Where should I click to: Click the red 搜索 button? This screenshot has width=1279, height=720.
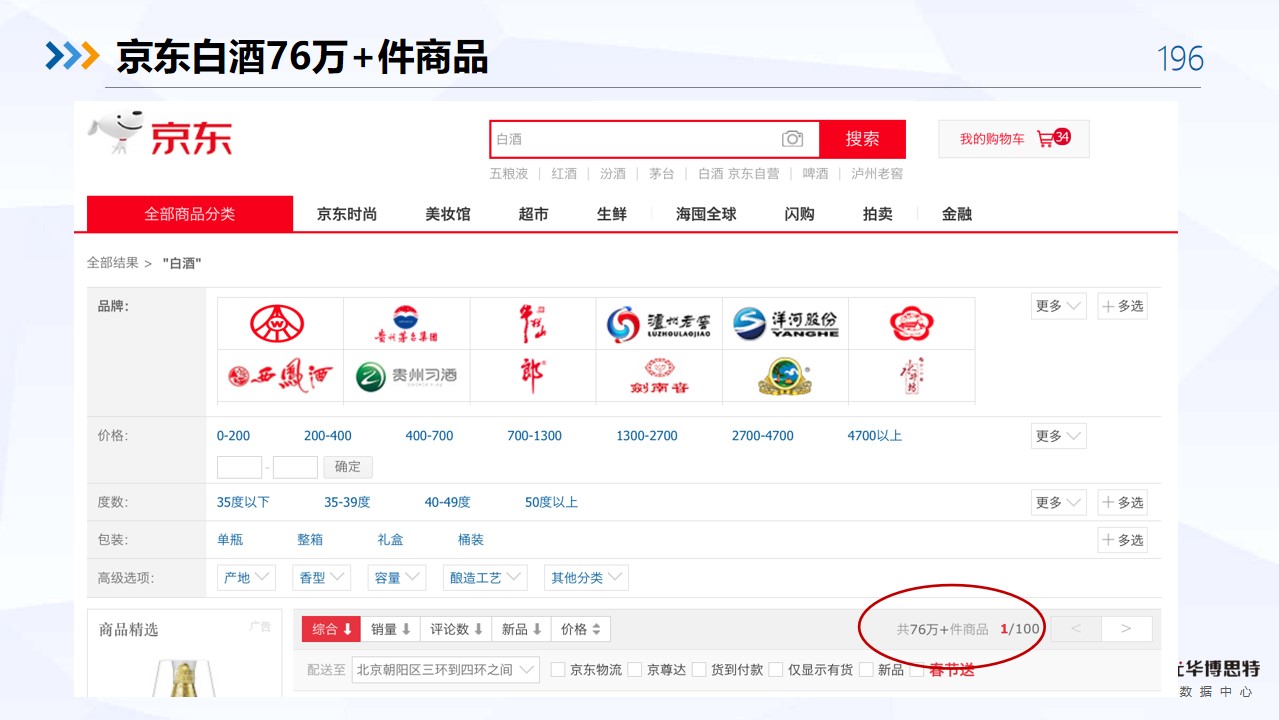click(x=863, y=139)
